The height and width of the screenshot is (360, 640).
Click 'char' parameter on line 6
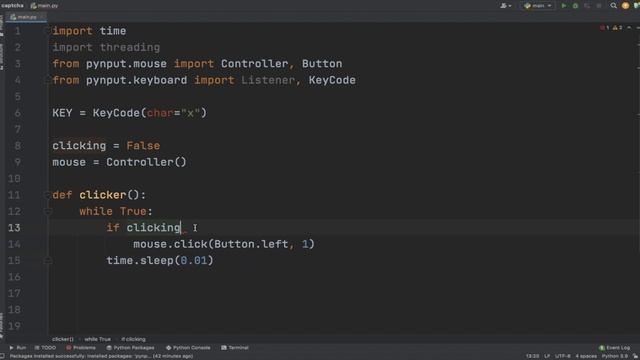click(160, 113)
